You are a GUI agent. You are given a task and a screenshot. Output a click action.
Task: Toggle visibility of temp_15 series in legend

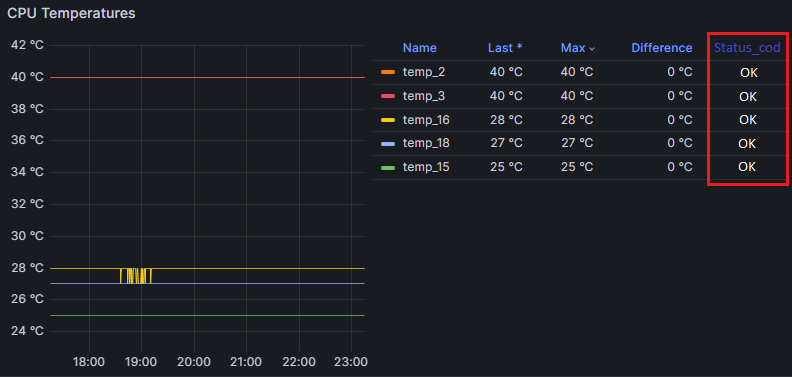pyautogui.click(x=426, y=167)
